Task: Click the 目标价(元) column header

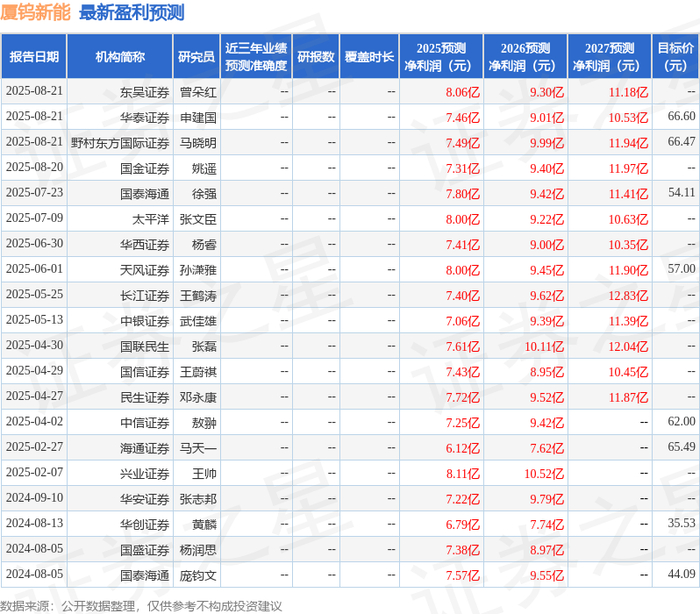Action: [x=675, y=57]
